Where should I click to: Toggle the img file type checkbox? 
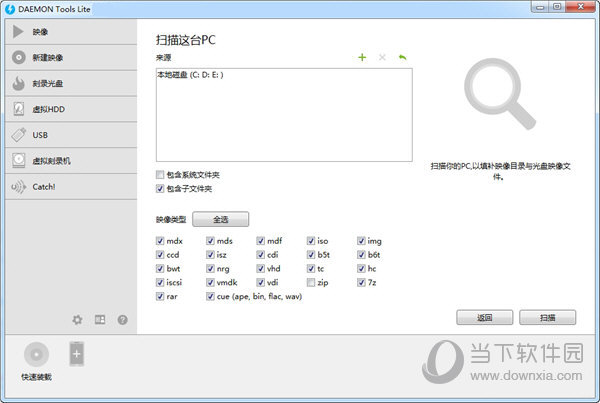pos(361,241)
